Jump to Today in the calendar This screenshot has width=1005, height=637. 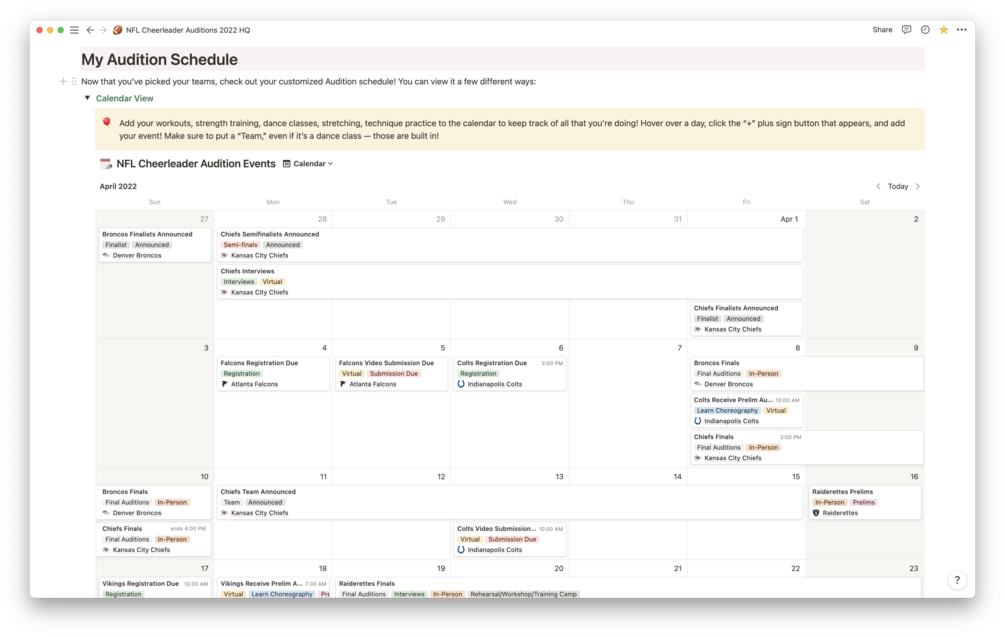pyautogui.click(x=898, y=186)
